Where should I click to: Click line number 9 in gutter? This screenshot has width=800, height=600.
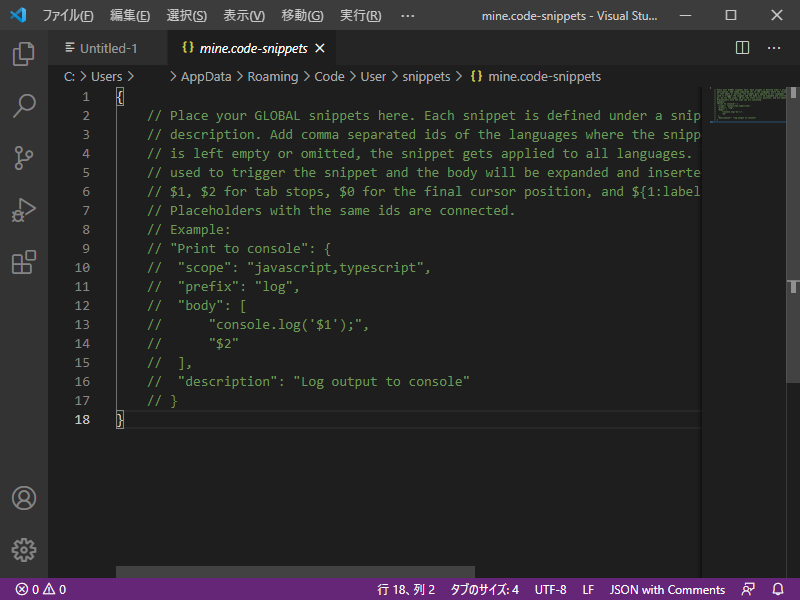tap(86, 248)
